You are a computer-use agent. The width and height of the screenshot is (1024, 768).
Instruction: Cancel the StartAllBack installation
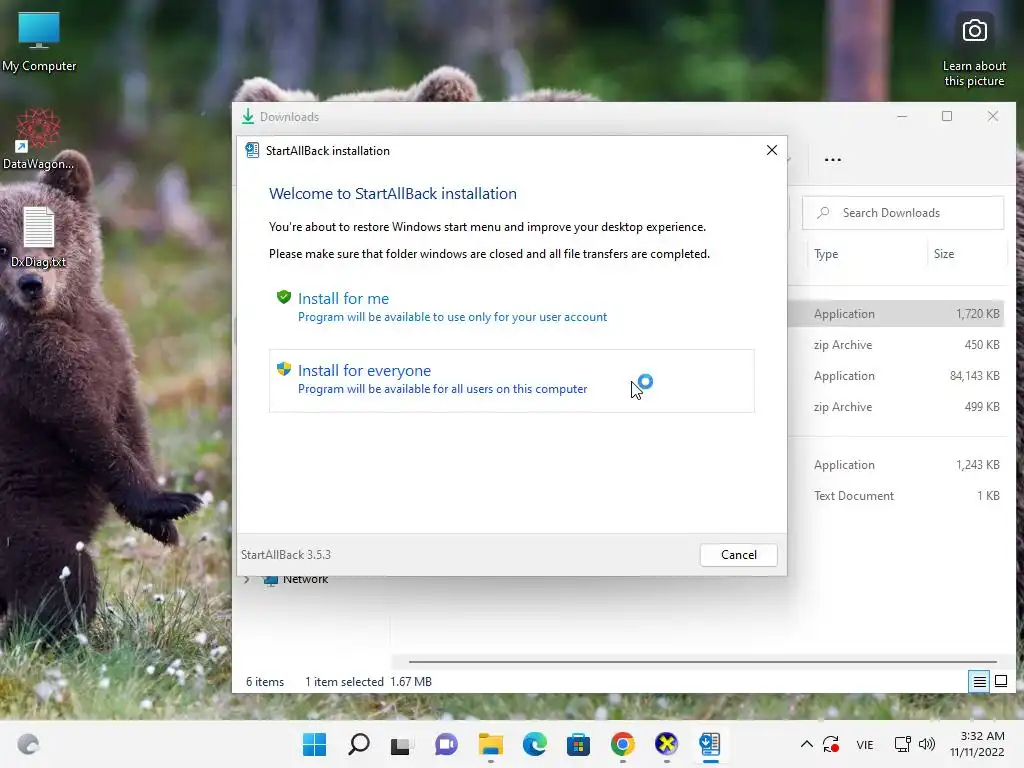tap(739, 554)
